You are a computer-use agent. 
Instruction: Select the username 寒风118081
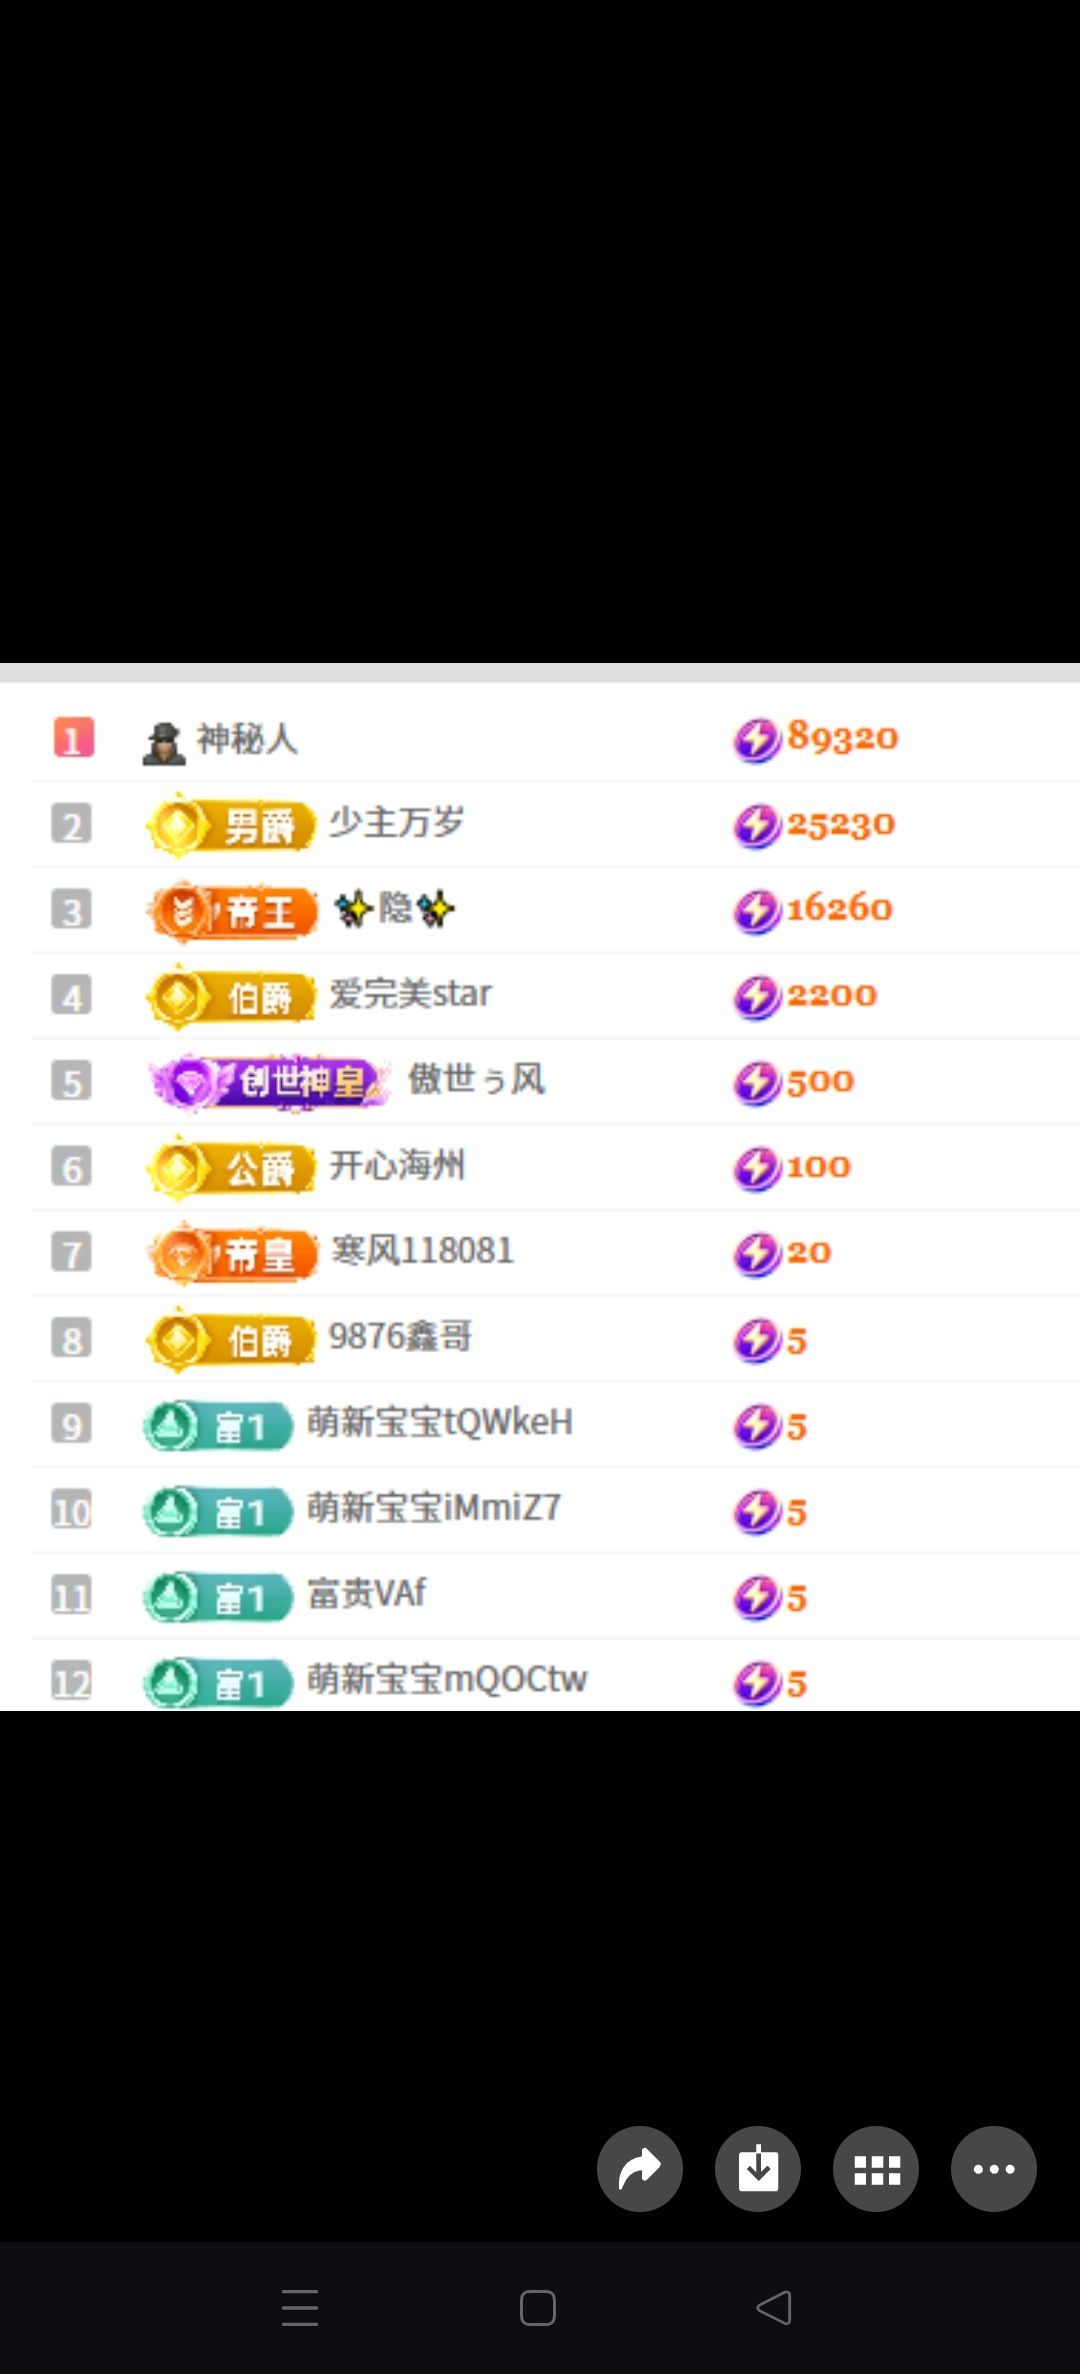pyautogui.click(x=422, y=1250)
